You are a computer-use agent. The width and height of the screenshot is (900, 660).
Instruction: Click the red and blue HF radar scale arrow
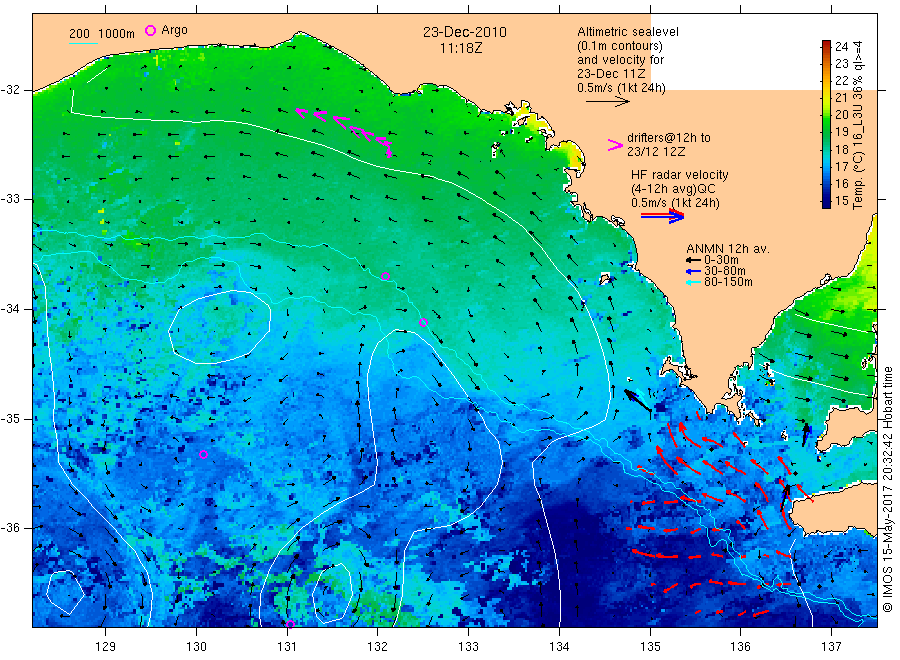(x=662, y=216)
